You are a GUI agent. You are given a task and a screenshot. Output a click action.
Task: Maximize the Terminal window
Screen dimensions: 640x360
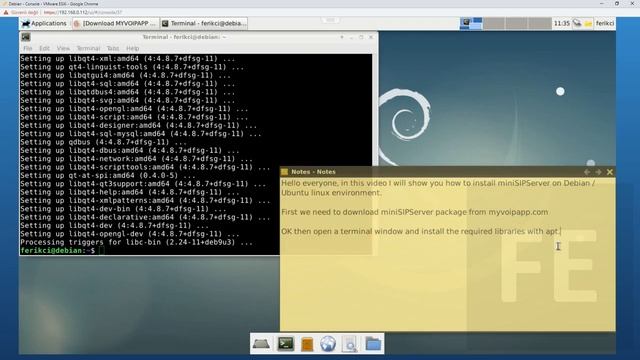pyautogui.click(x=361, y=37)
